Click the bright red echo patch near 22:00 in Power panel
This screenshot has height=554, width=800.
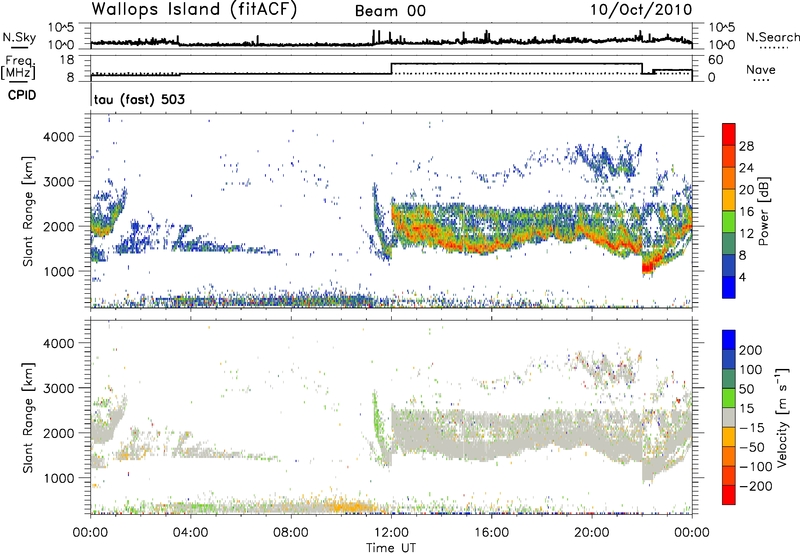648,267
